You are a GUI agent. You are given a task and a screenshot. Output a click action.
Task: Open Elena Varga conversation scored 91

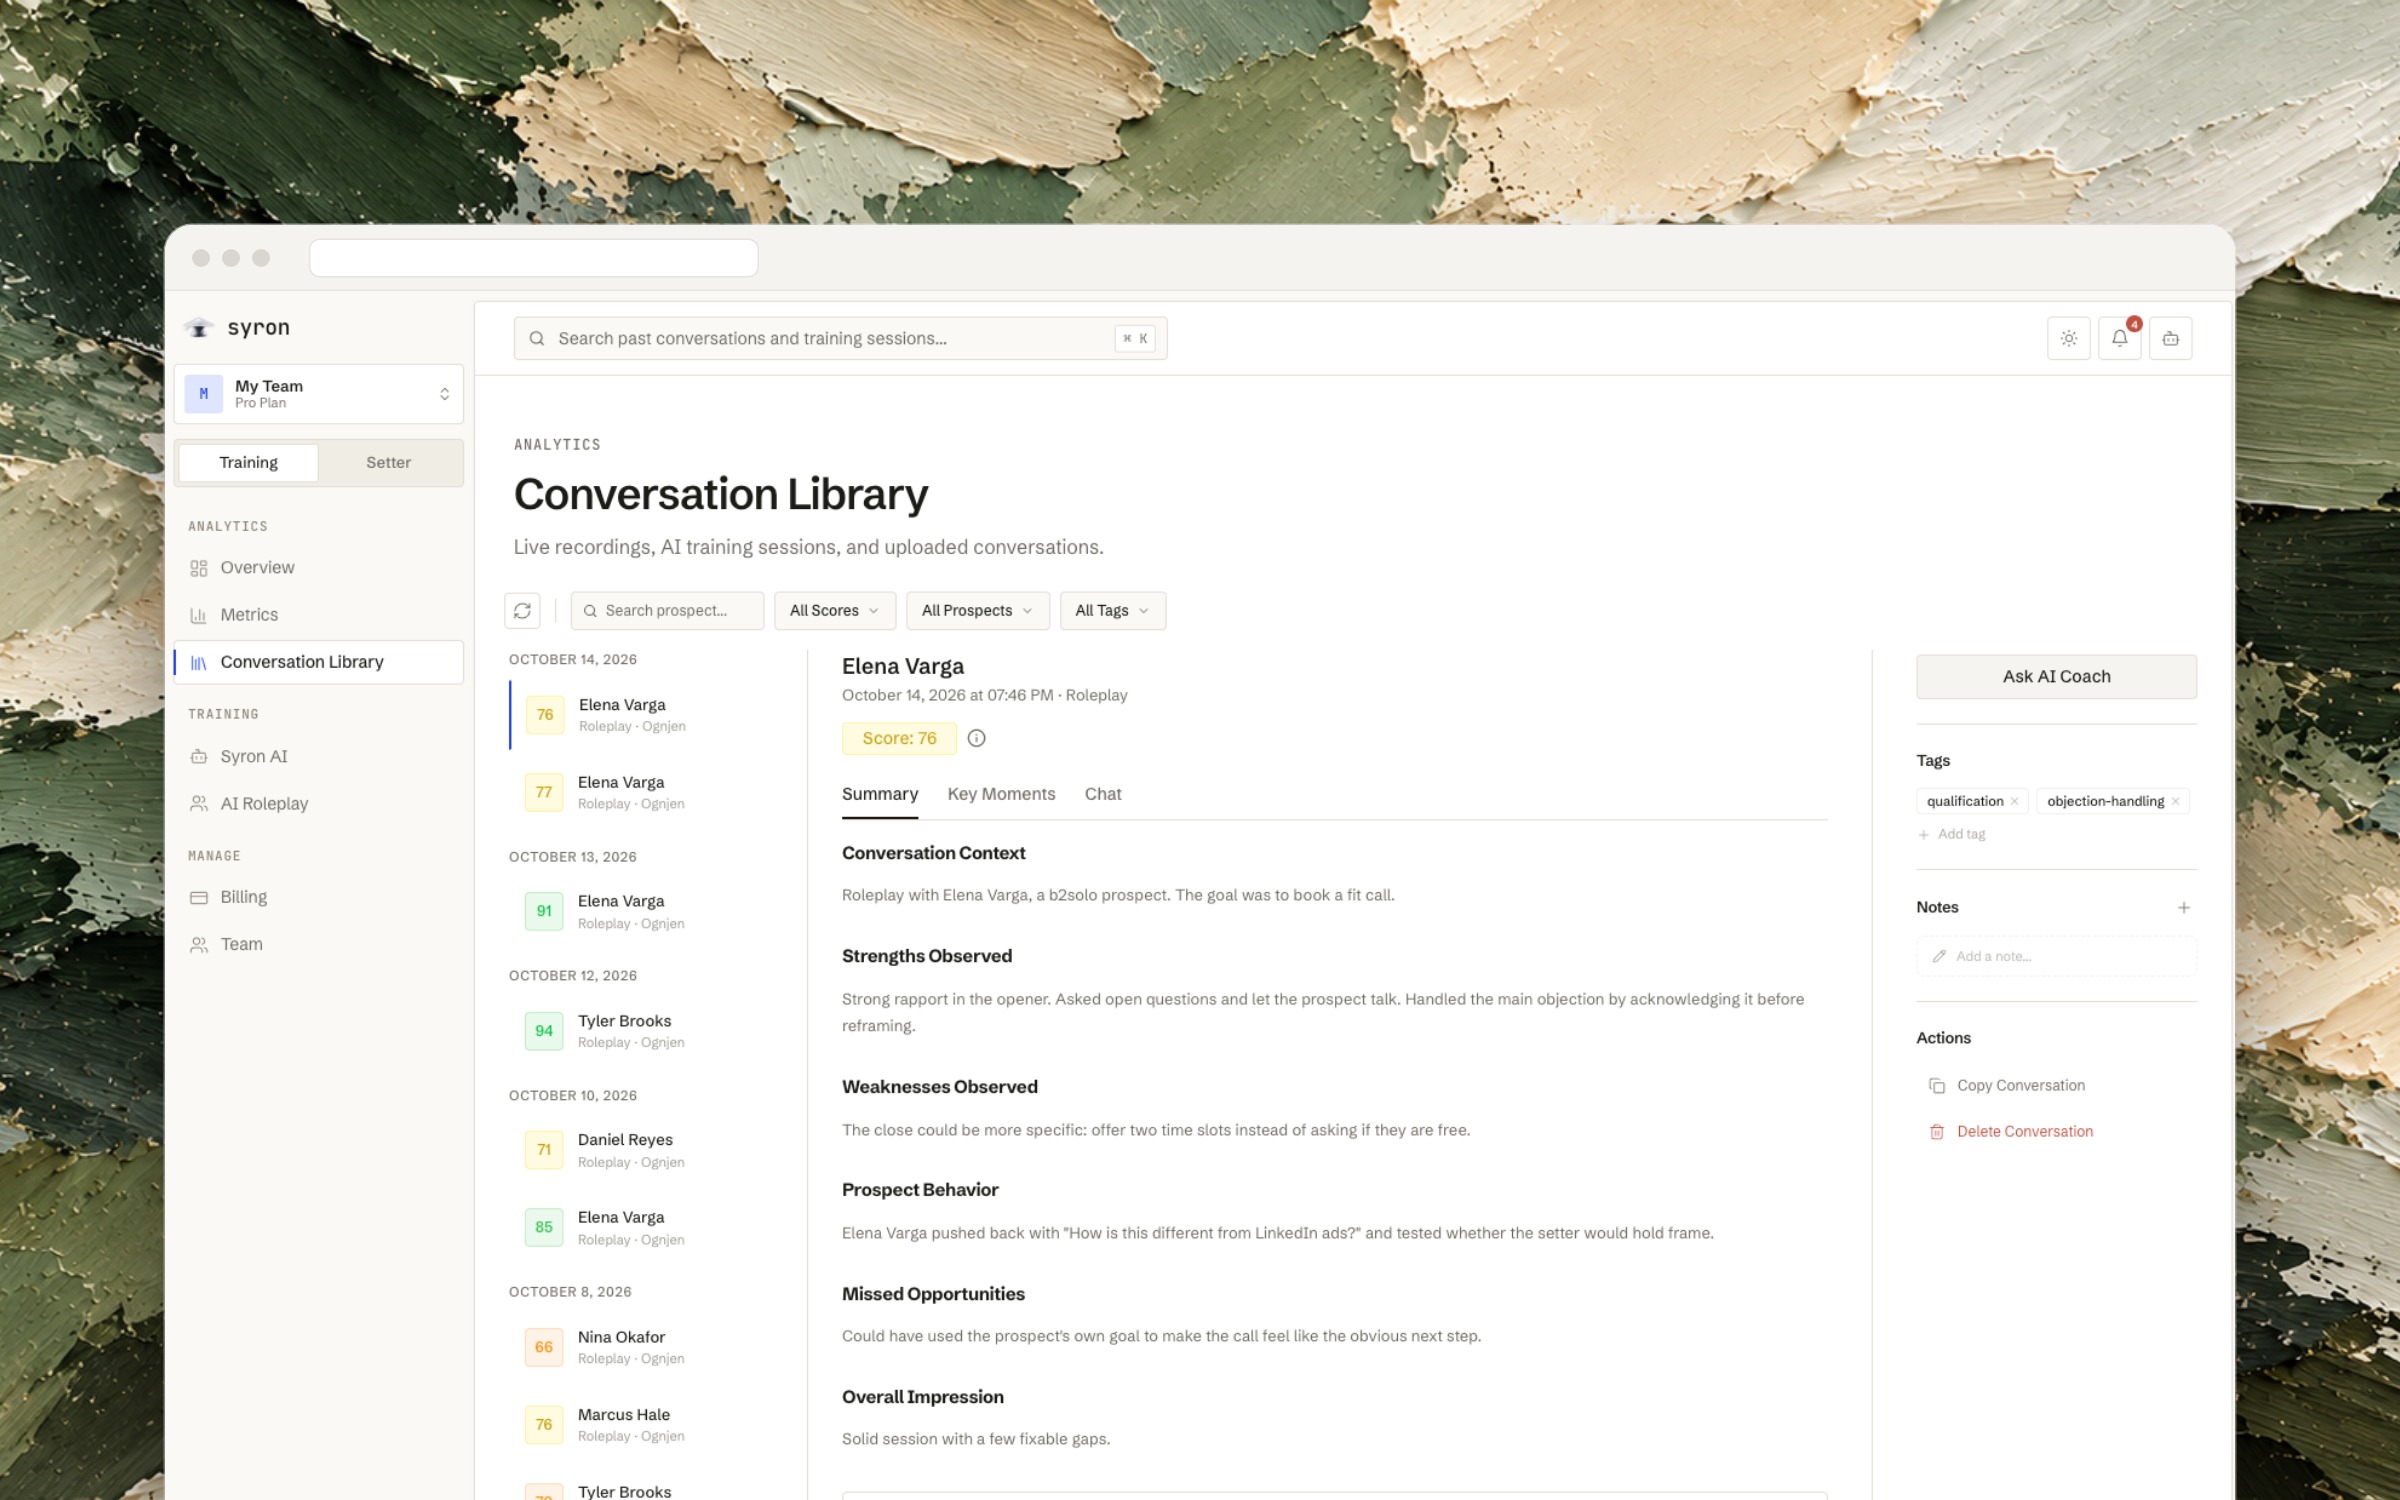tap(652, 911)
